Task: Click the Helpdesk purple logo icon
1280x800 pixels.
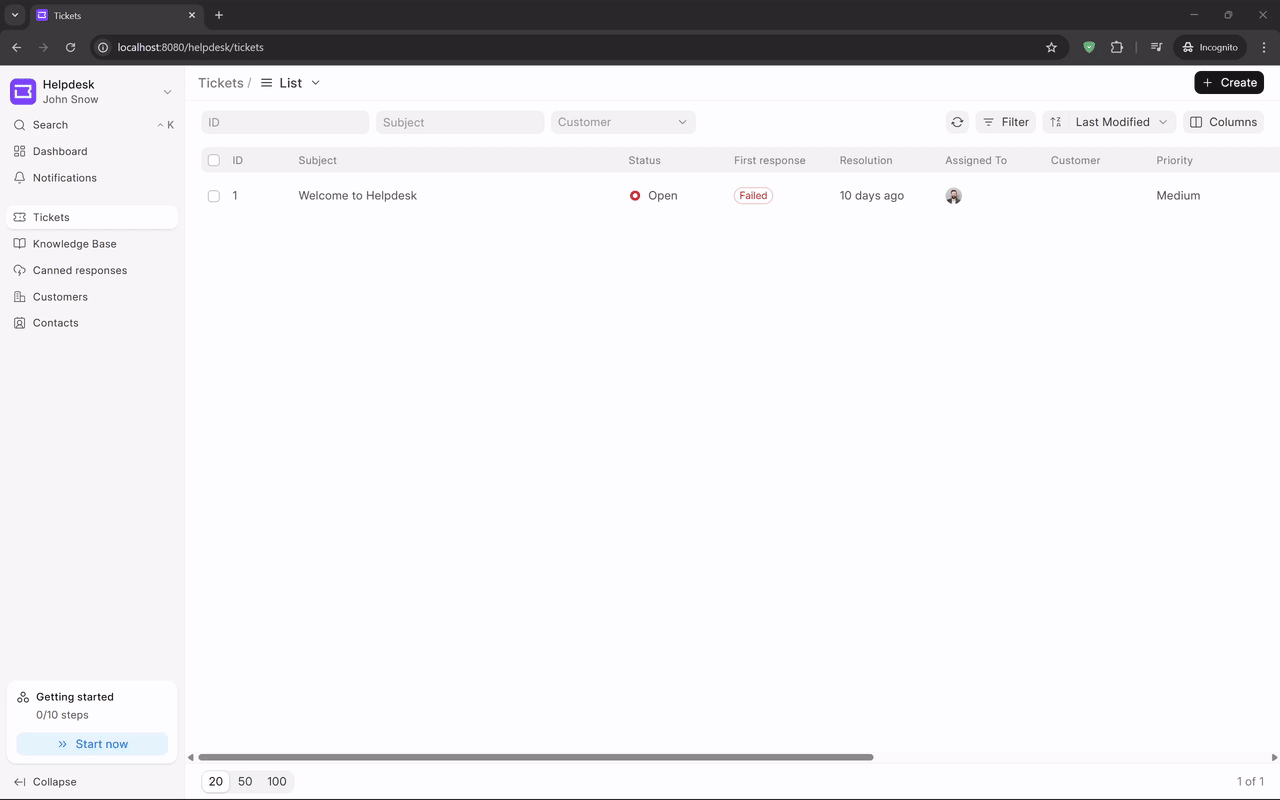Action: click(23, 92)
